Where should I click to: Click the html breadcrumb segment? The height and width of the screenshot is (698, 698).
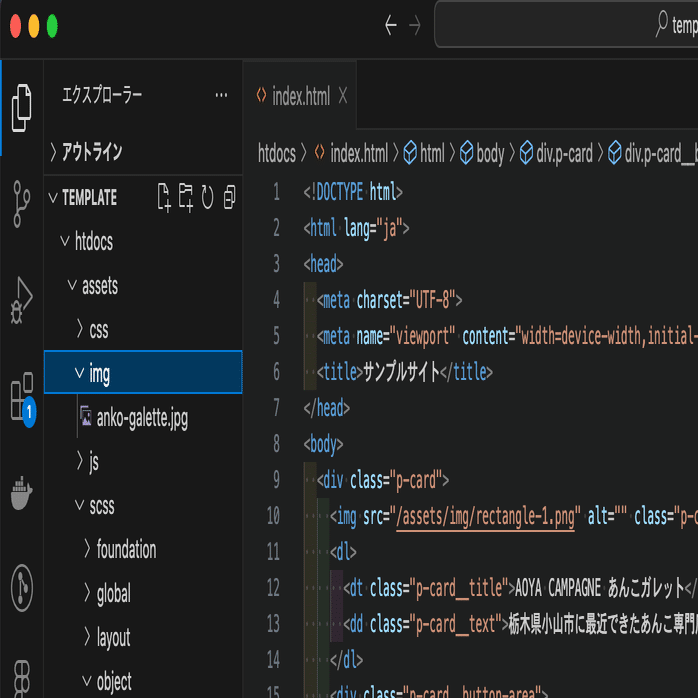(424, 153)
